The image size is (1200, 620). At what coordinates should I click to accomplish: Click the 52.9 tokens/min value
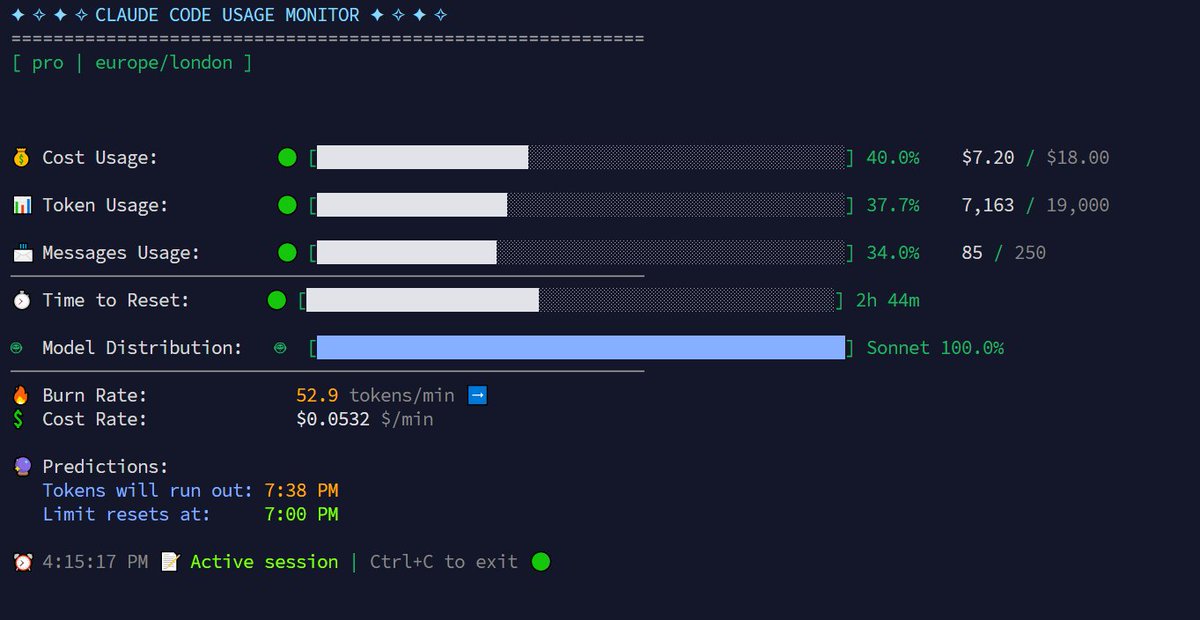point(375,395)
